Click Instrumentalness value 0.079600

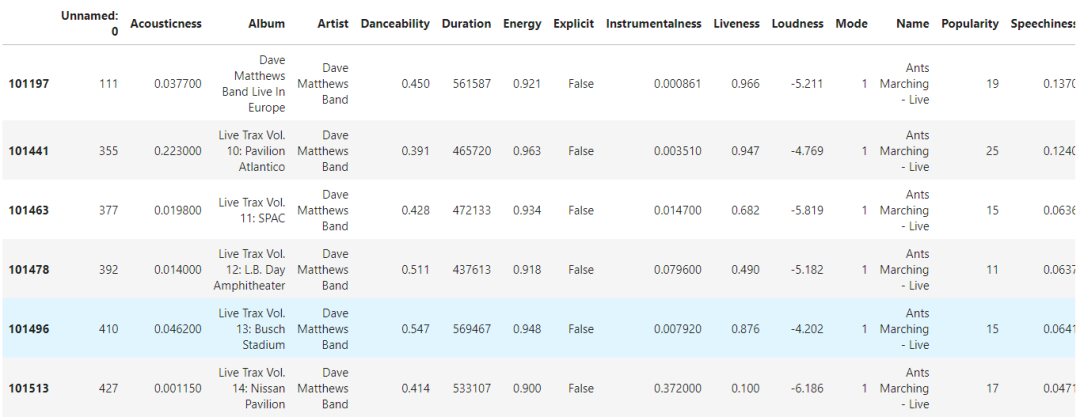pyautogui.click(x=678, y=269)
